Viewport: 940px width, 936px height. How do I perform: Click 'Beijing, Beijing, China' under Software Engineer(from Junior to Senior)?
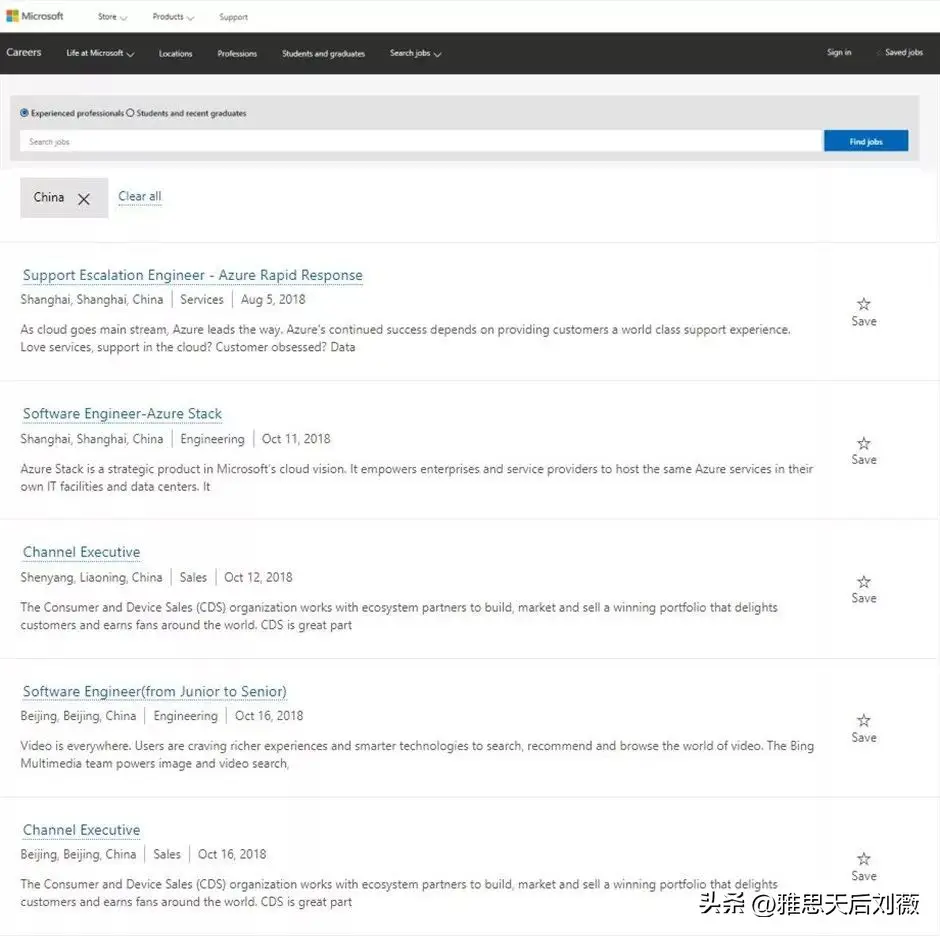coord(79,716)
